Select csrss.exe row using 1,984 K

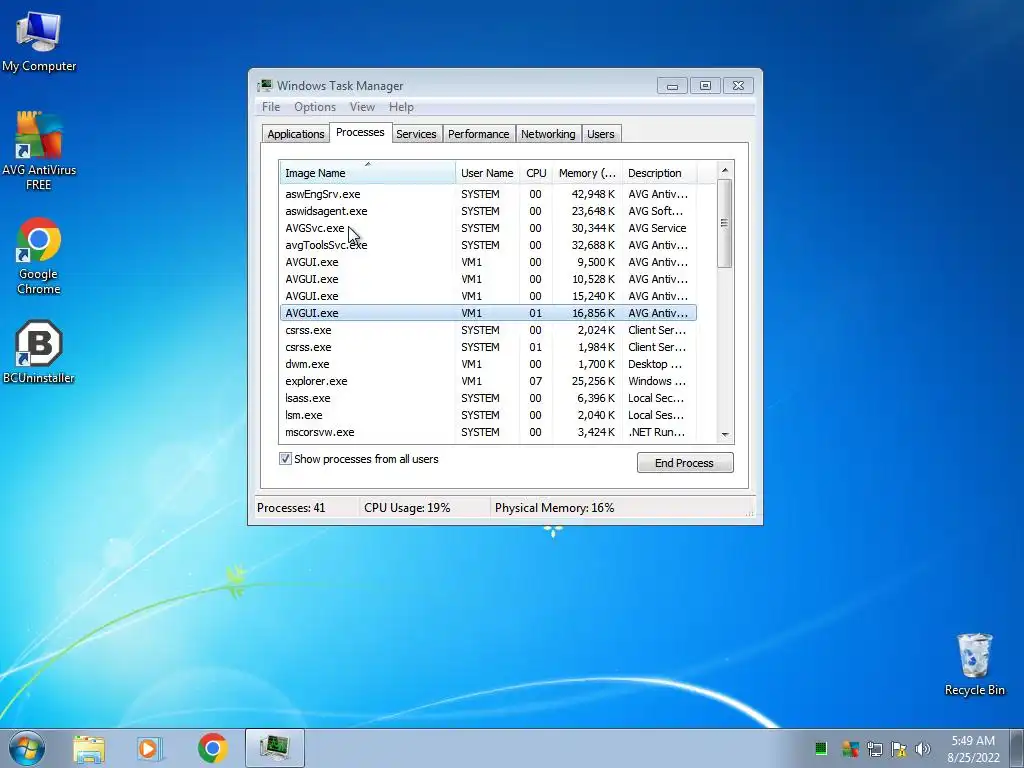[488, 347]
